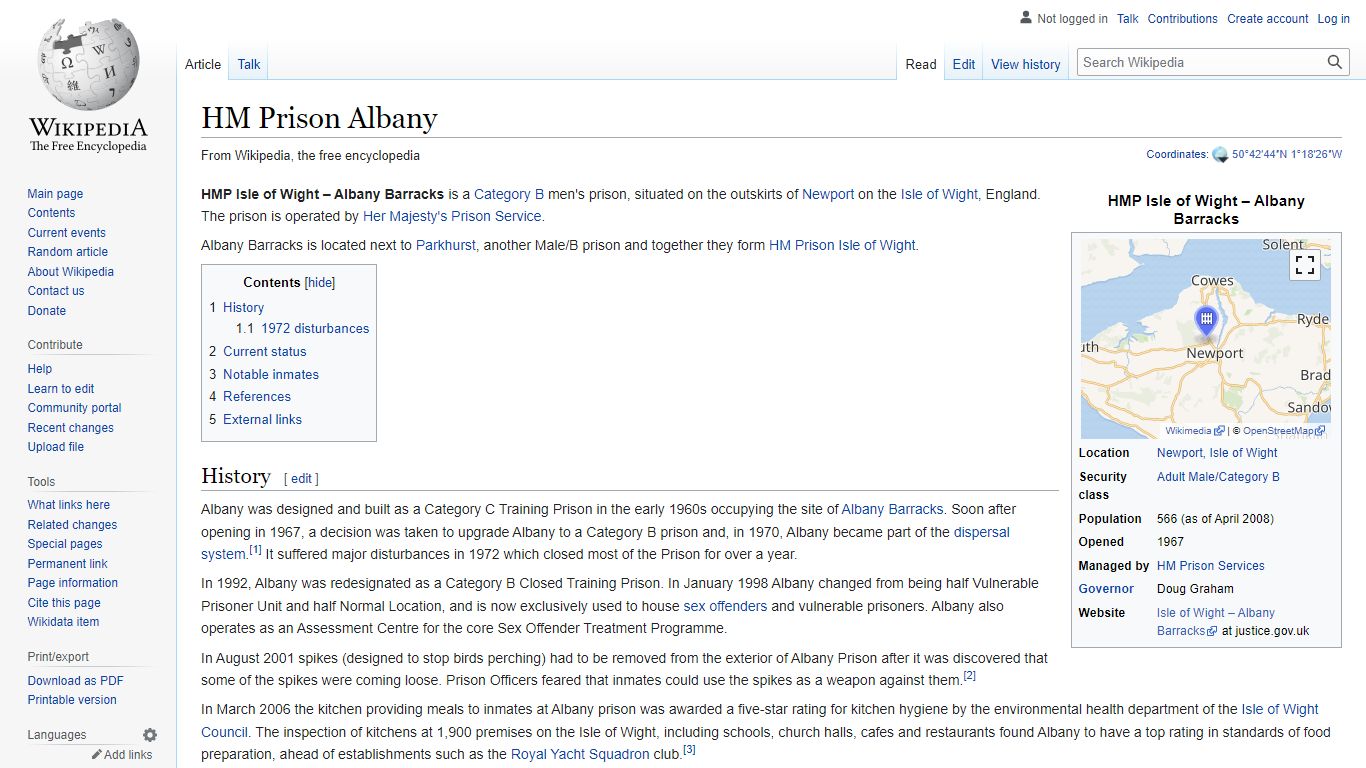This screenshot has height=768, width=1366.
Task: Open the Contributions link at the top
Action: coord(1183,19)
